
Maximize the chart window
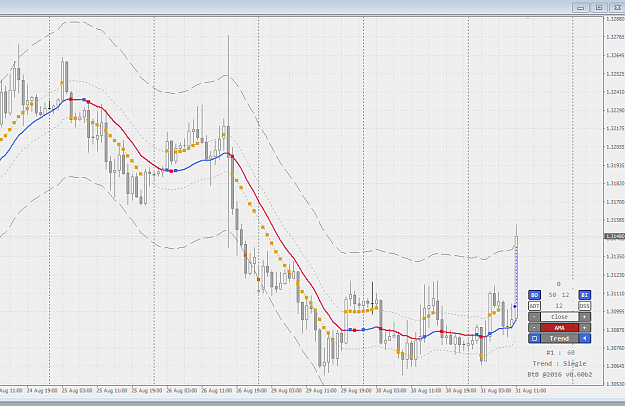tap(599, 8)
